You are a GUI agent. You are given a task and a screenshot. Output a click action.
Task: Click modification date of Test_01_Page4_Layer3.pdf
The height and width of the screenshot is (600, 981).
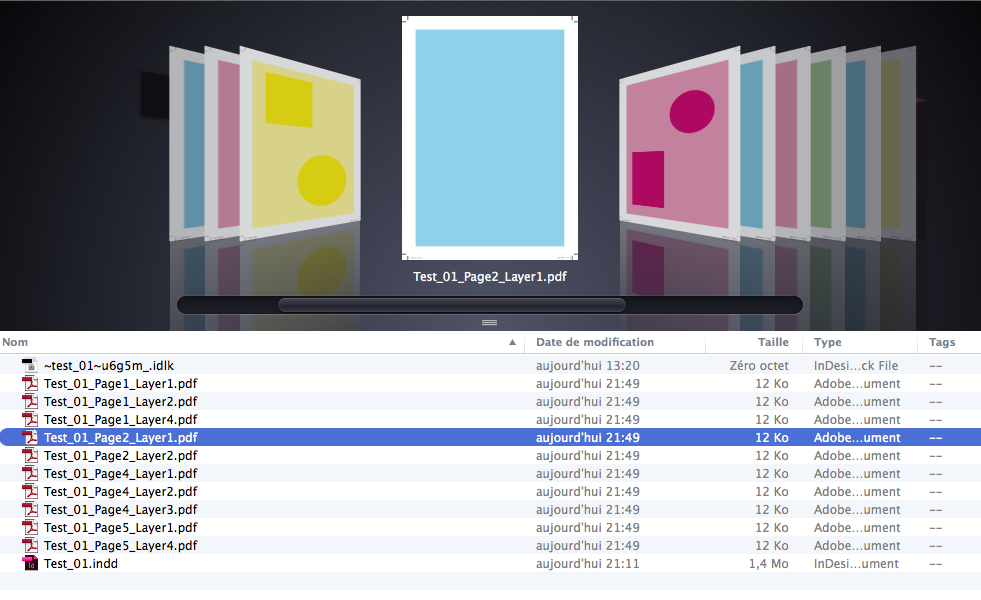(x=587, y=509)
